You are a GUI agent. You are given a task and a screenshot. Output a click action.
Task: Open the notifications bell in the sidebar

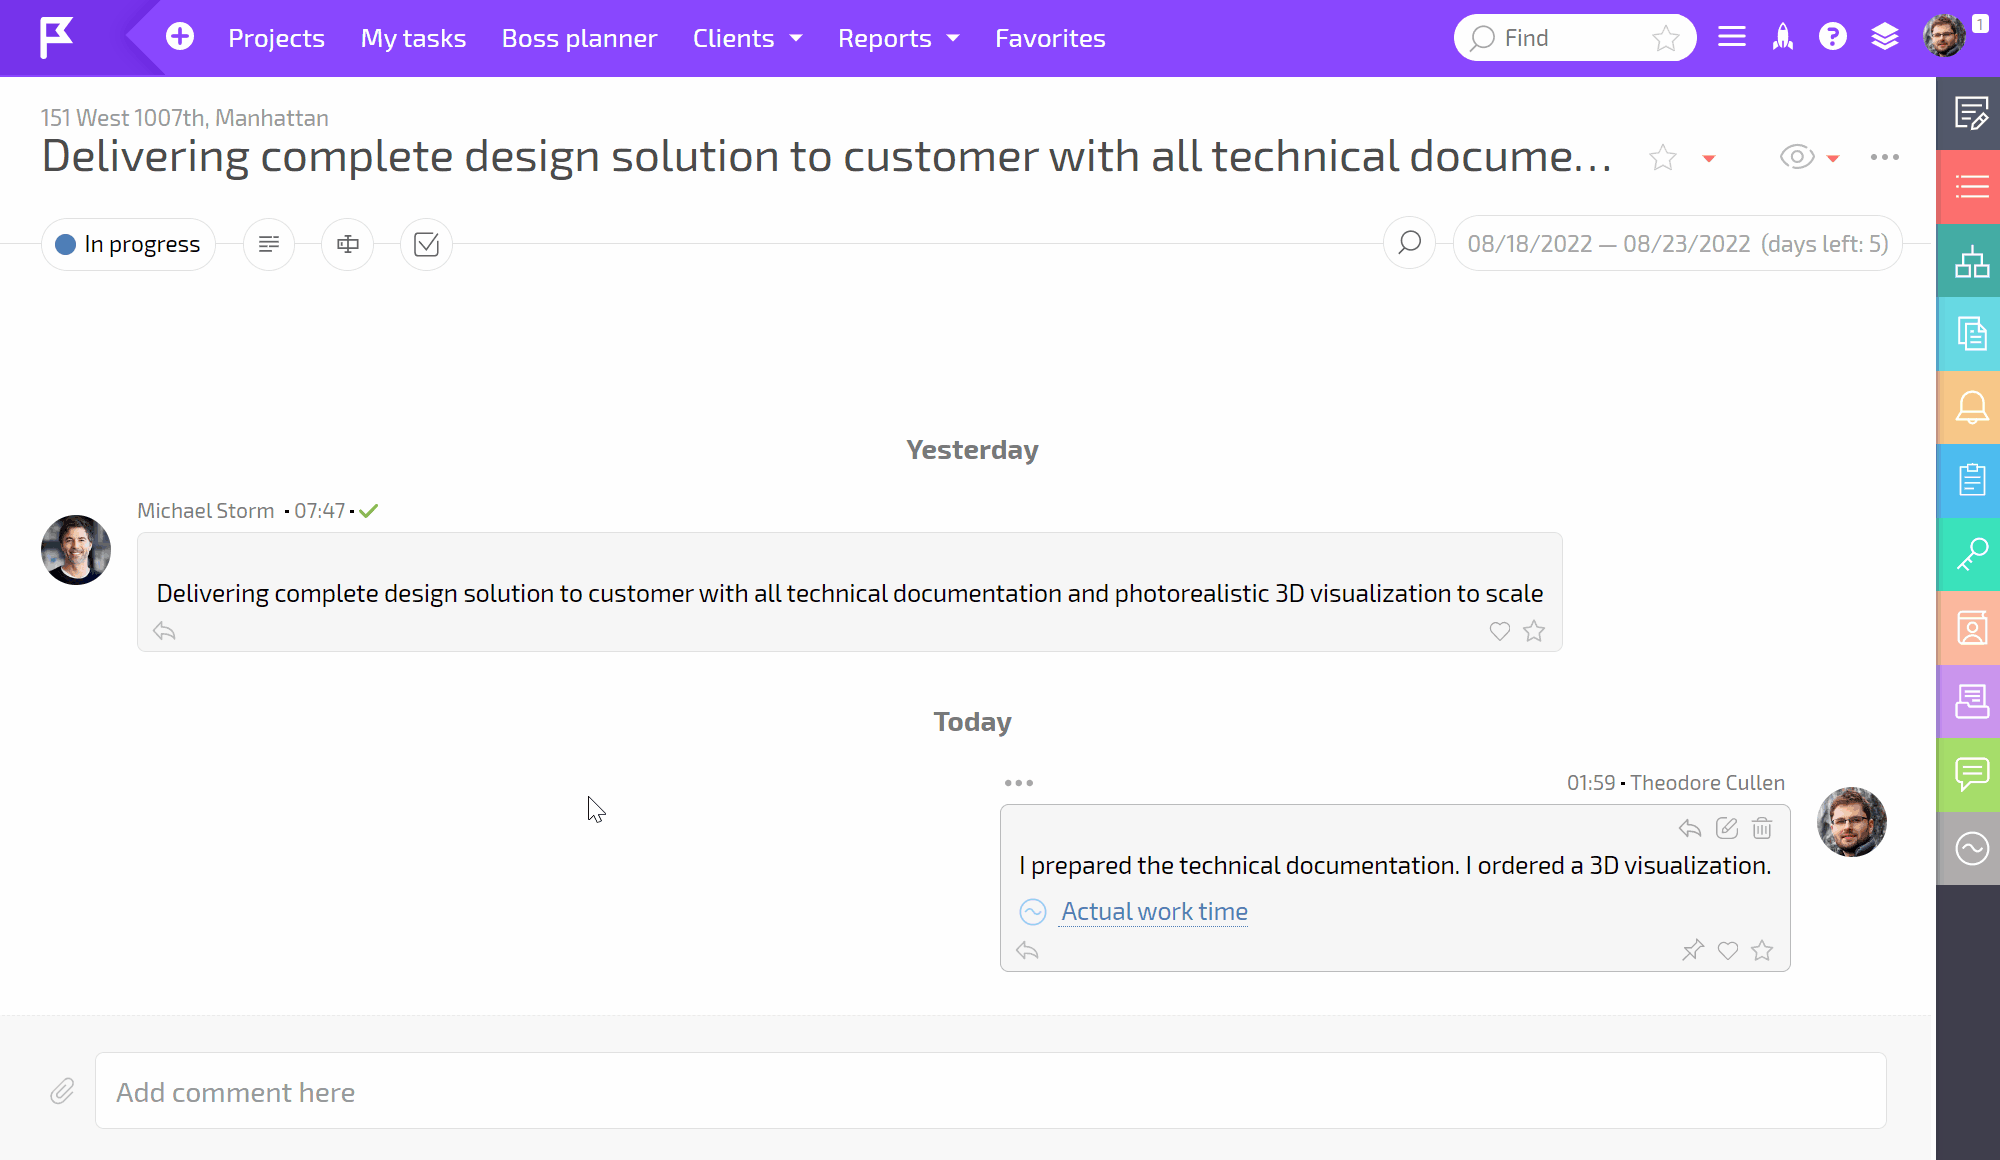(x=1970, y=408)
